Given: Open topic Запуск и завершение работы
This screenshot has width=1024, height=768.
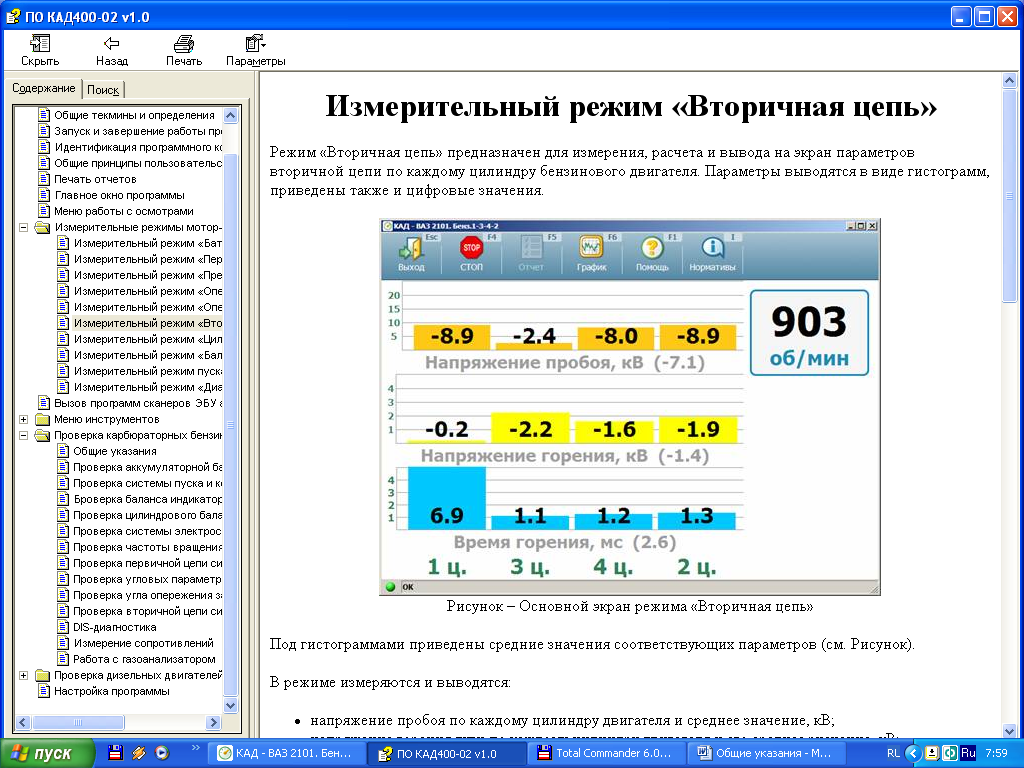Looking at the screenshot, I should (138, 131).
